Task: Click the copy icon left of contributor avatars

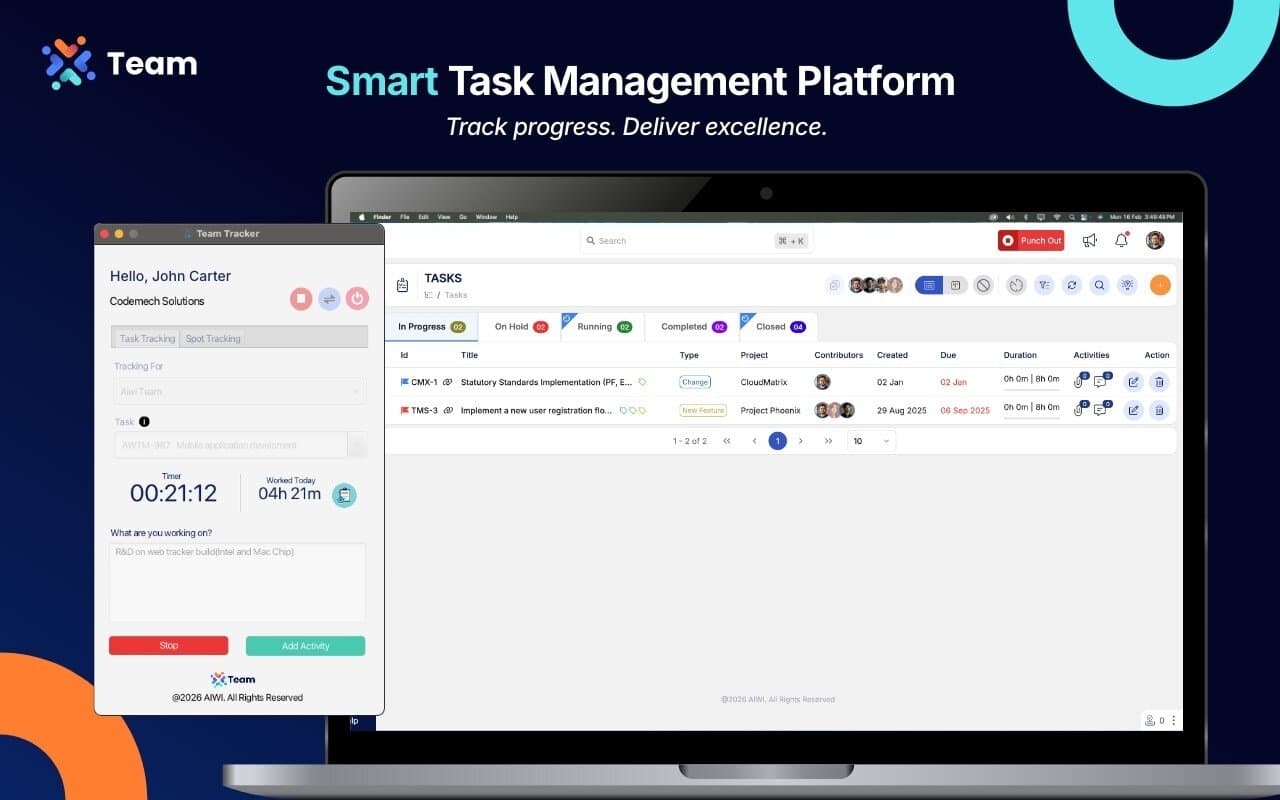Action: click(x=834, y=285)
